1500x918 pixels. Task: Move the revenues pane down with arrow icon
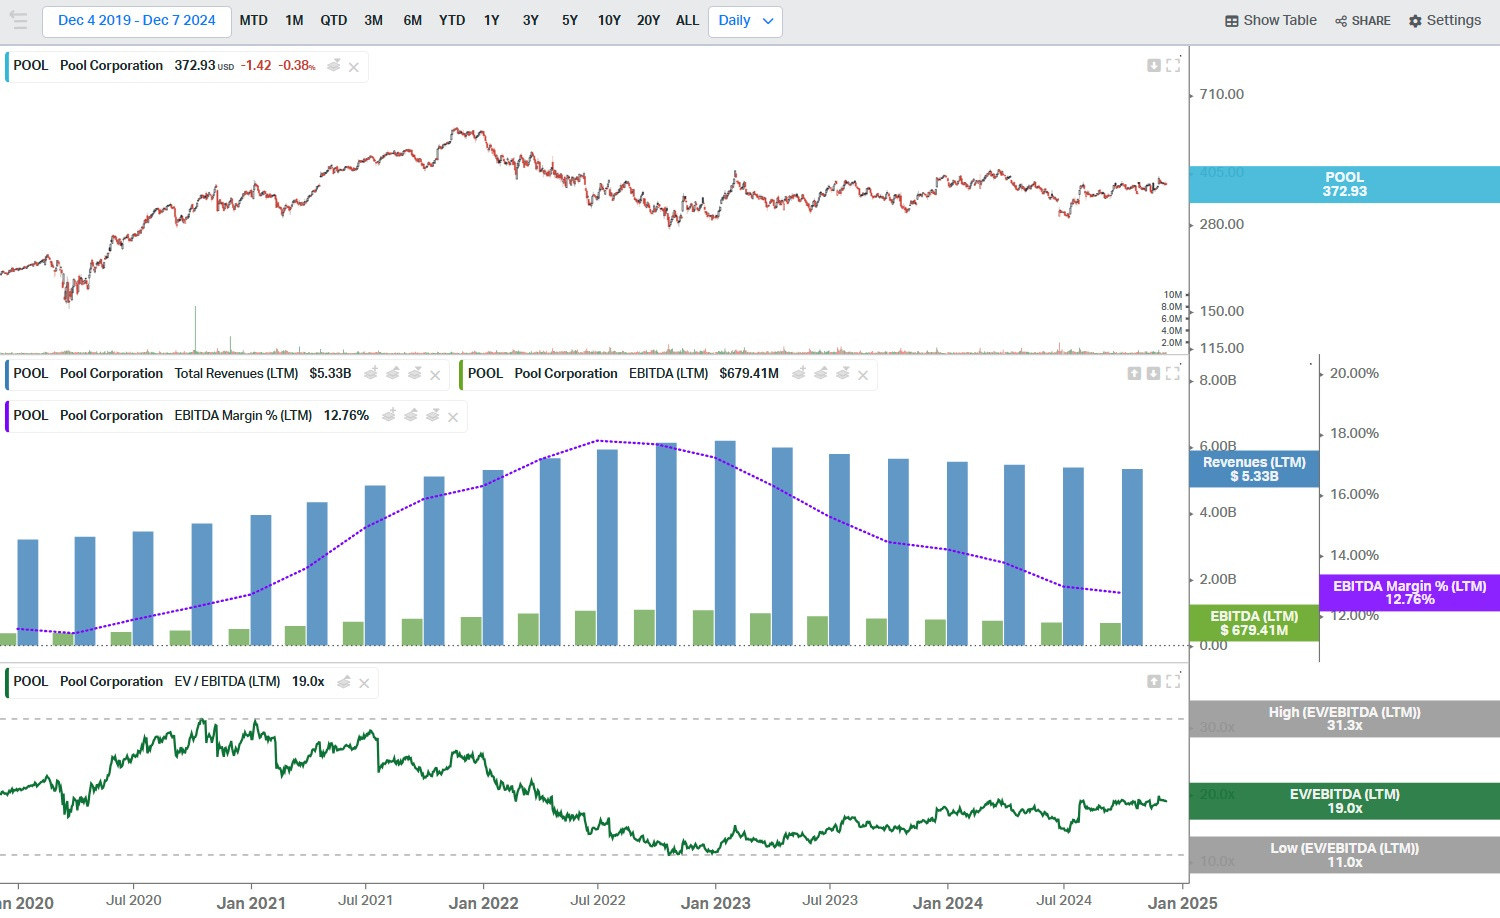point(1154,373)
